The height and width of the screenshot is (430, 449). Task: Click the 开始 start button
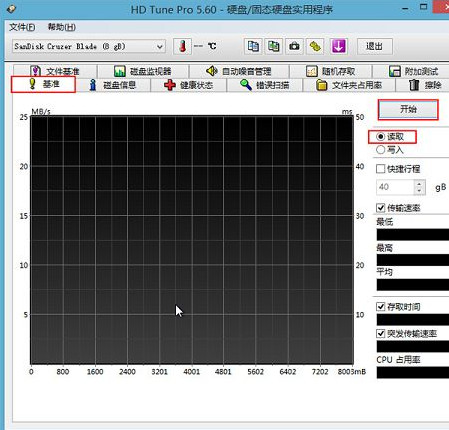(x=408, y=109)
